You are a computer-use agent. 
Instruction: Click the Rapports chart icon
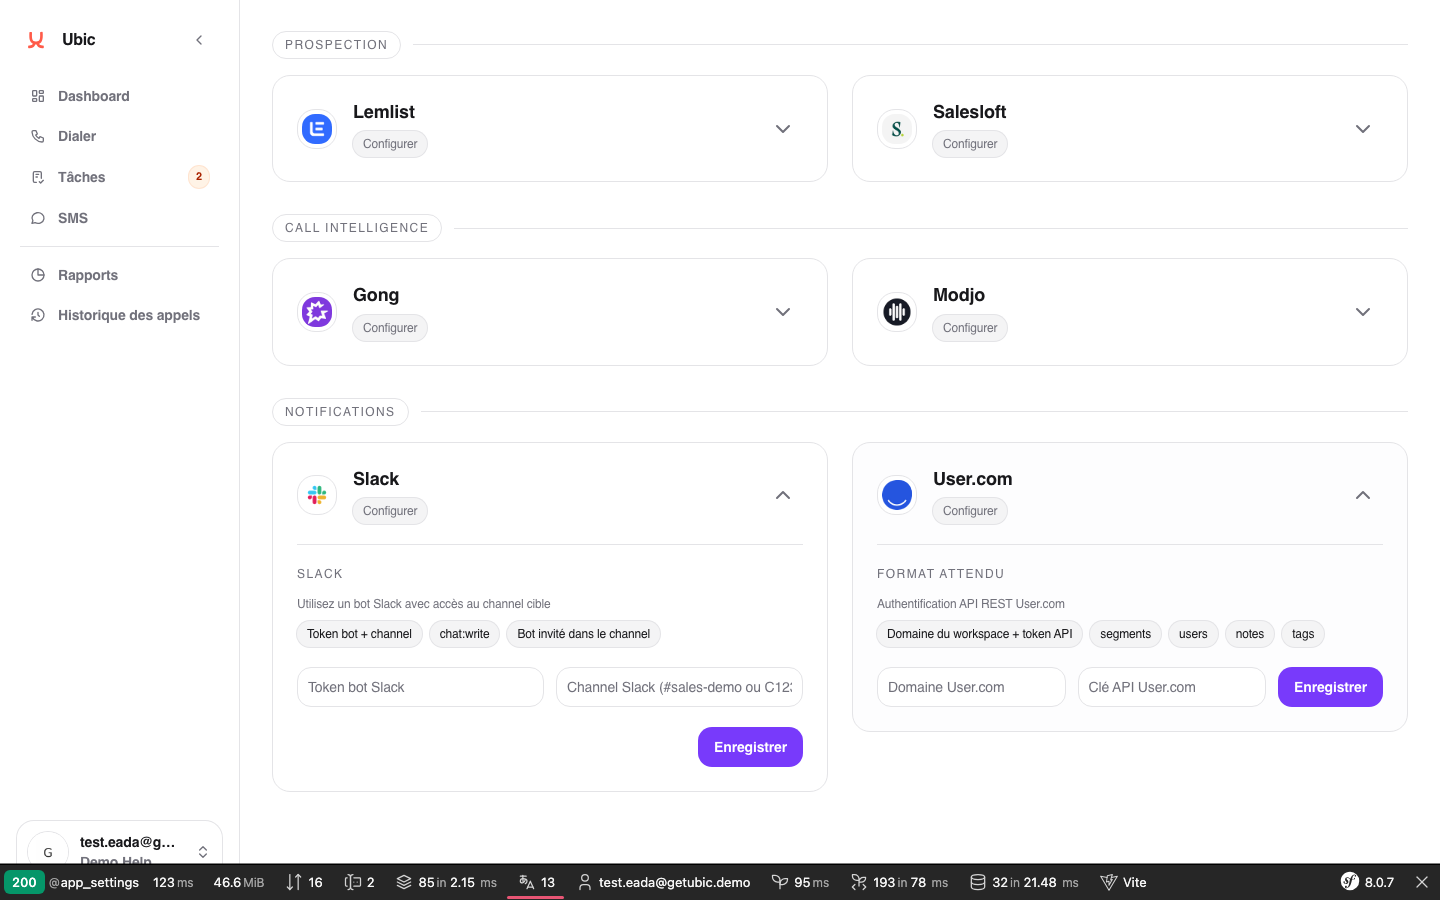pyautogui.click(x=38, y=275)
